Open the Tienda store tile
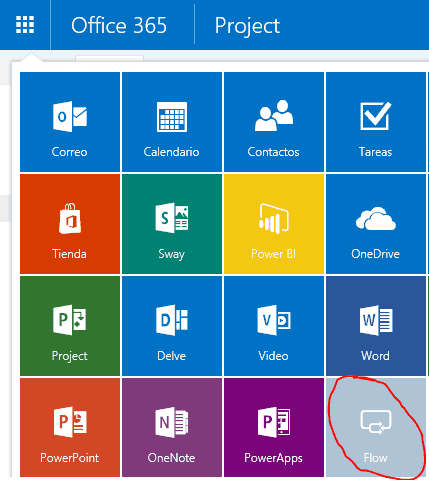The width and height of the screenshot is (429, 480). click(x=70, y=224)
